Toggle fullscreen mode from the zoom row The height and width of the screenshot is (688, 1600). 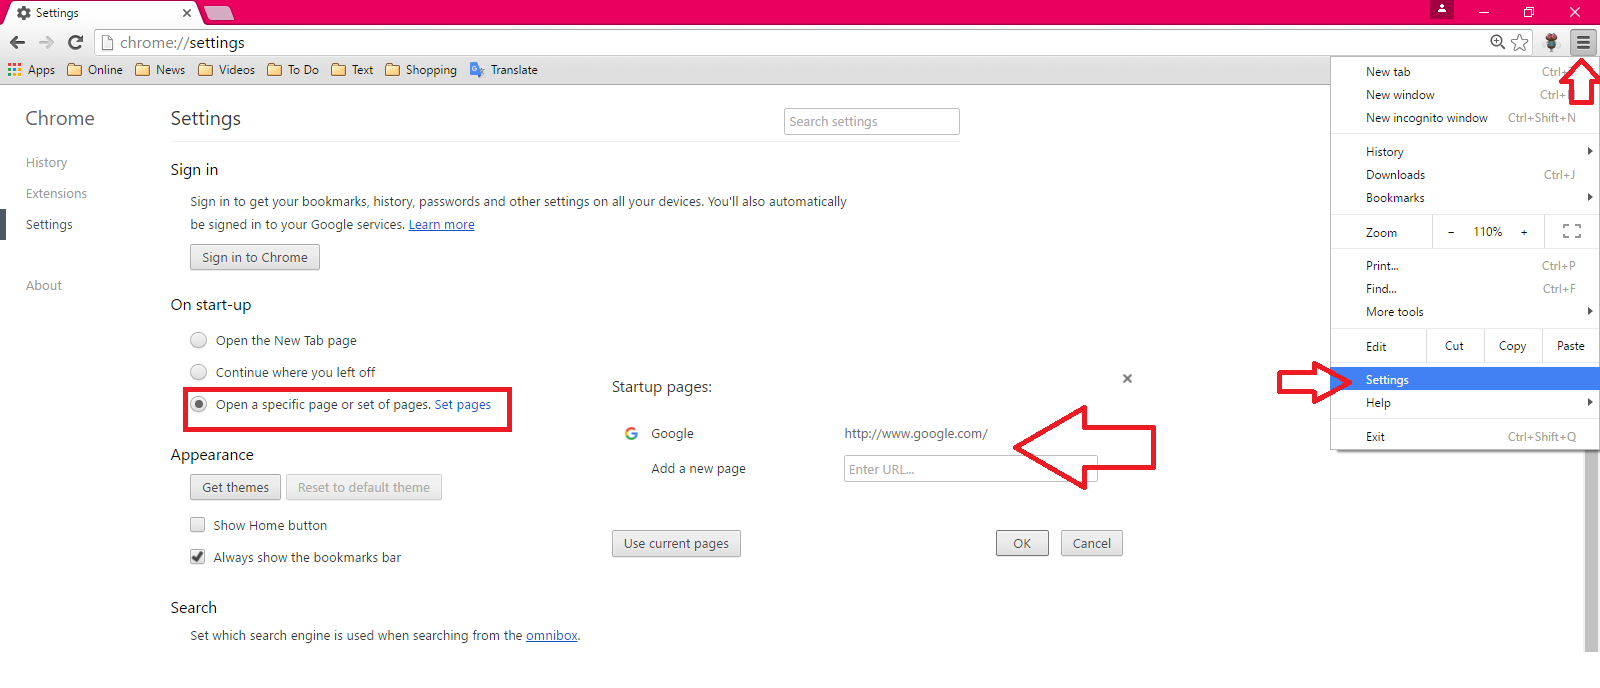pos(1572,232)
